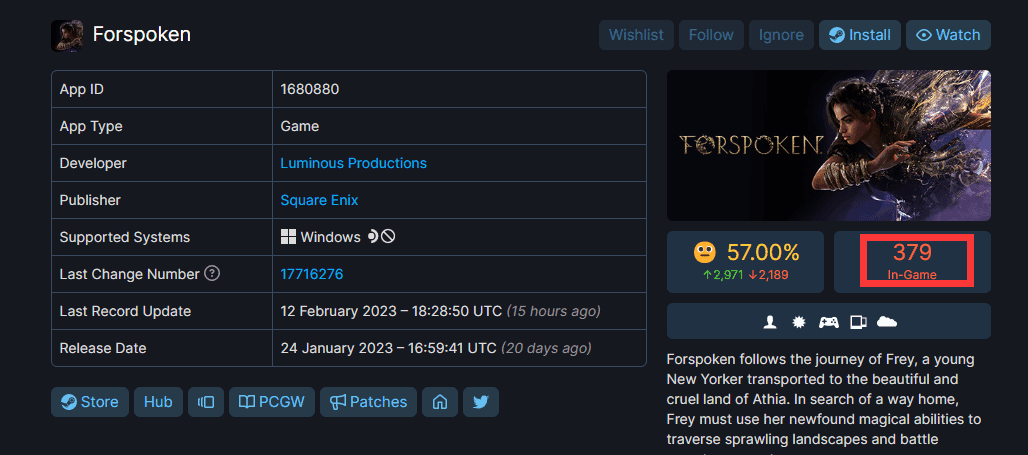Click the help icon next to Last Change Number
Screen dimensions: 1028x455
(212, 273)
